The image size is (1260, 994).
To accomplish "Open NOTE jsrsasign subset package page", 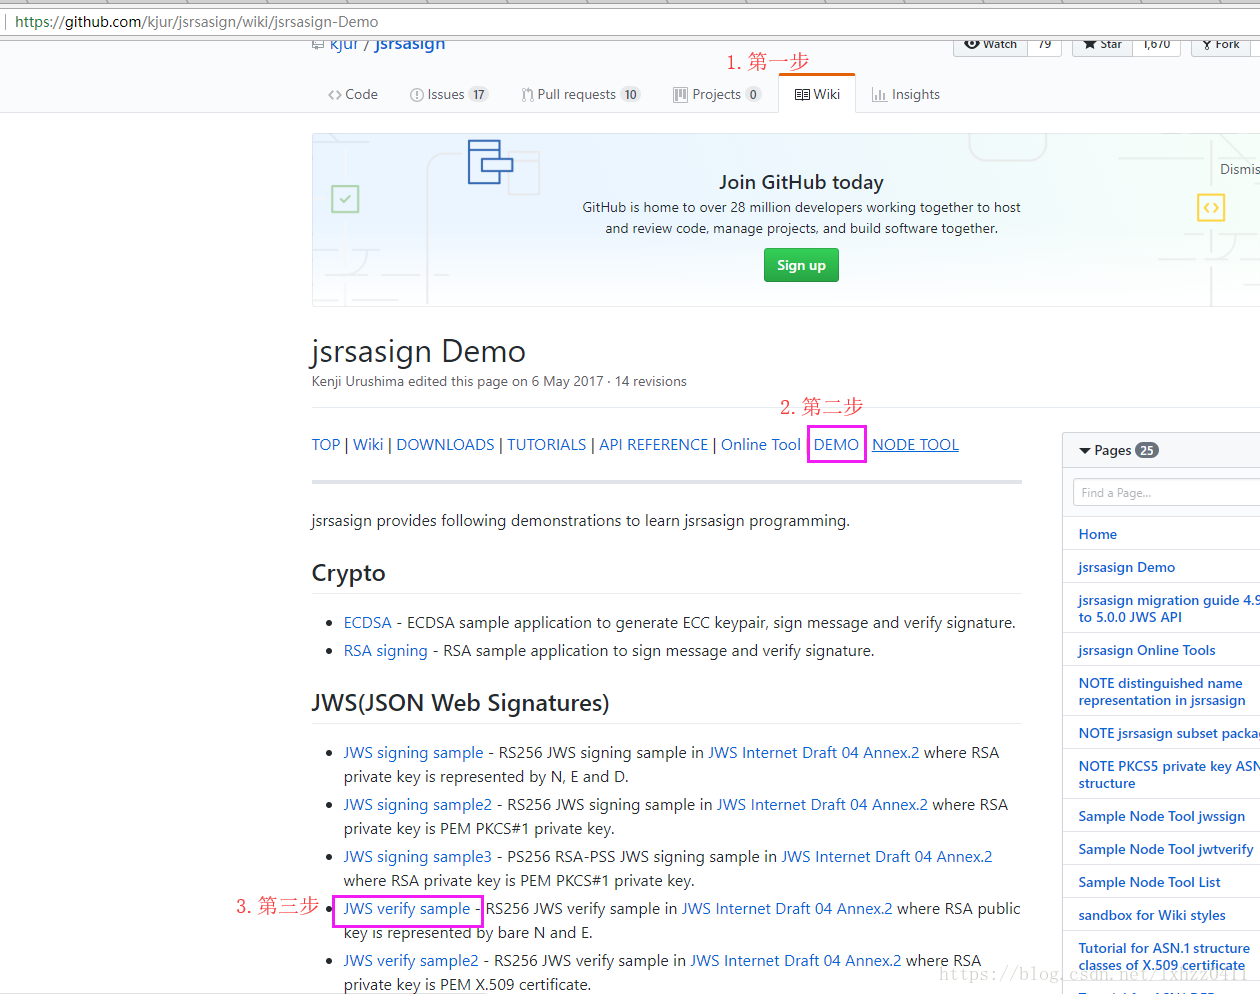I will coord(1169,733).
